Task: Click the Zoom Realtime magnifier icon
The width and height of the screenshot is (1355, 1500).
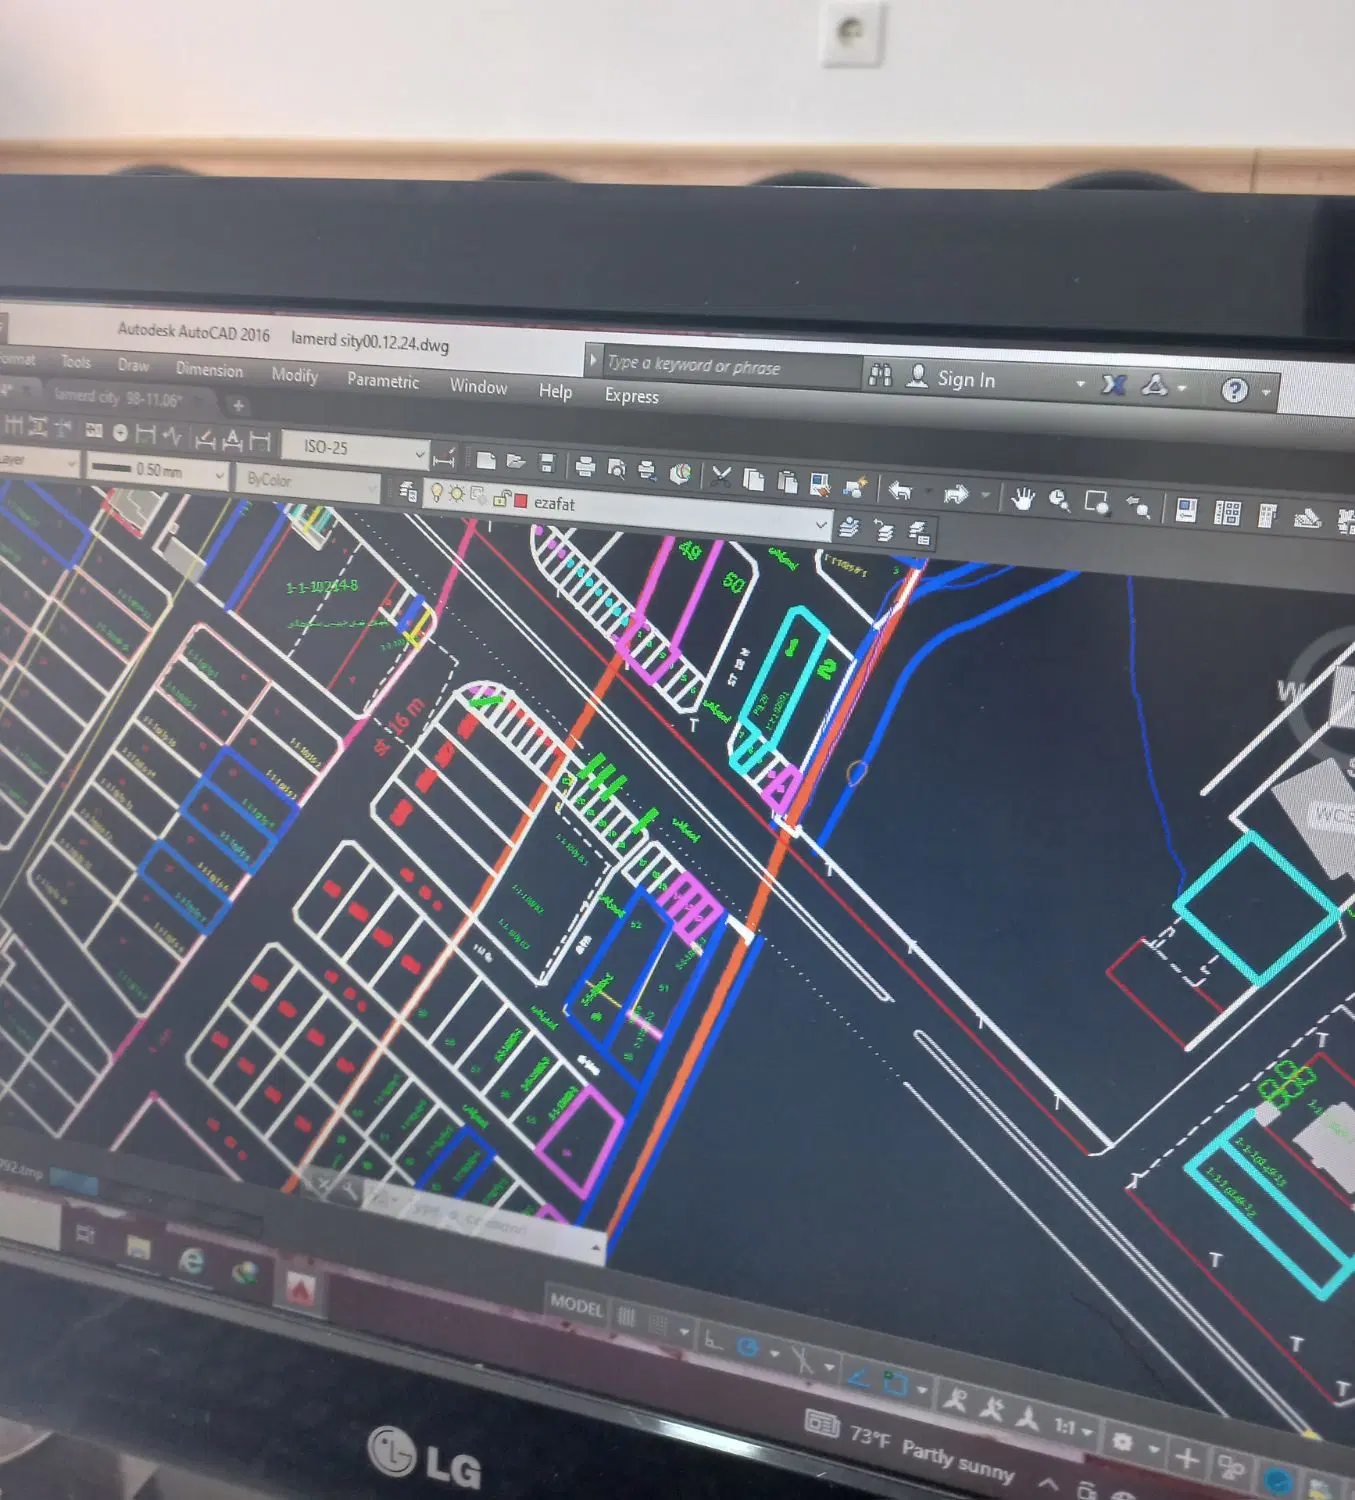Action: pos(1059,500)
